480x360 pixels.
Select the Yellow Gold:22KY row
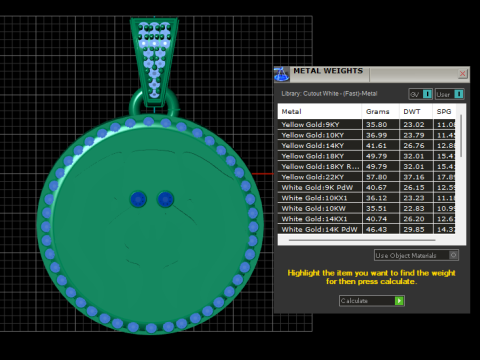click(x=366, y=177)
